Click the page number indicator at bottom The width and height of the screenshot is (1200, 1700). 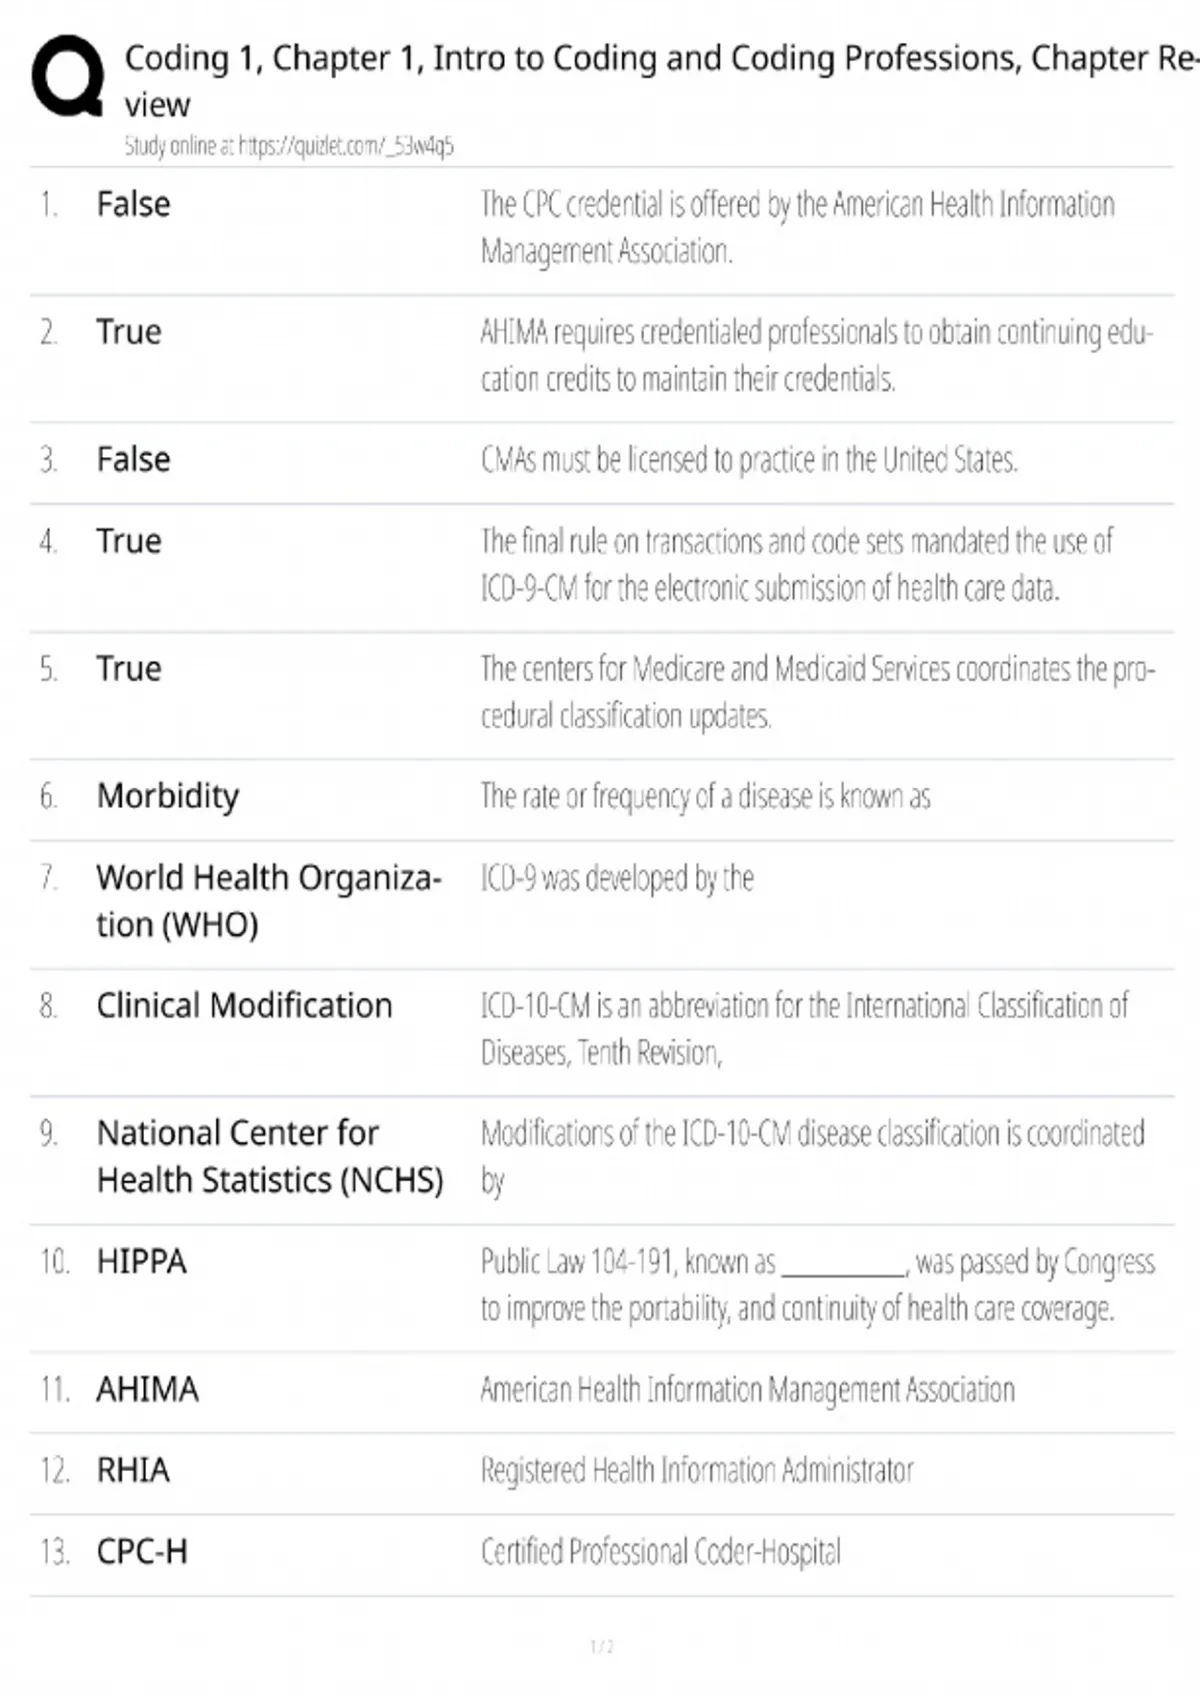[x=601, y=1647]
